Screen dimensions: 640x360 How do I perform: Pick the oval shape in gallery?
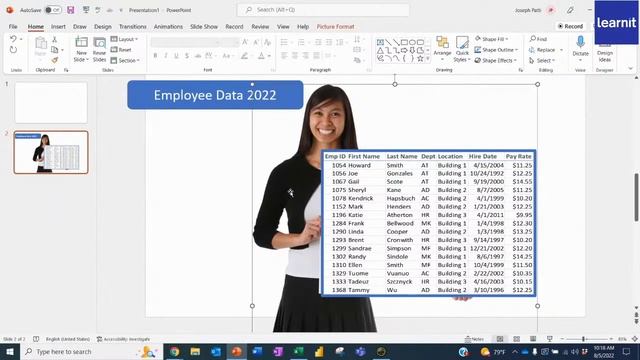[x=412, y=42]
